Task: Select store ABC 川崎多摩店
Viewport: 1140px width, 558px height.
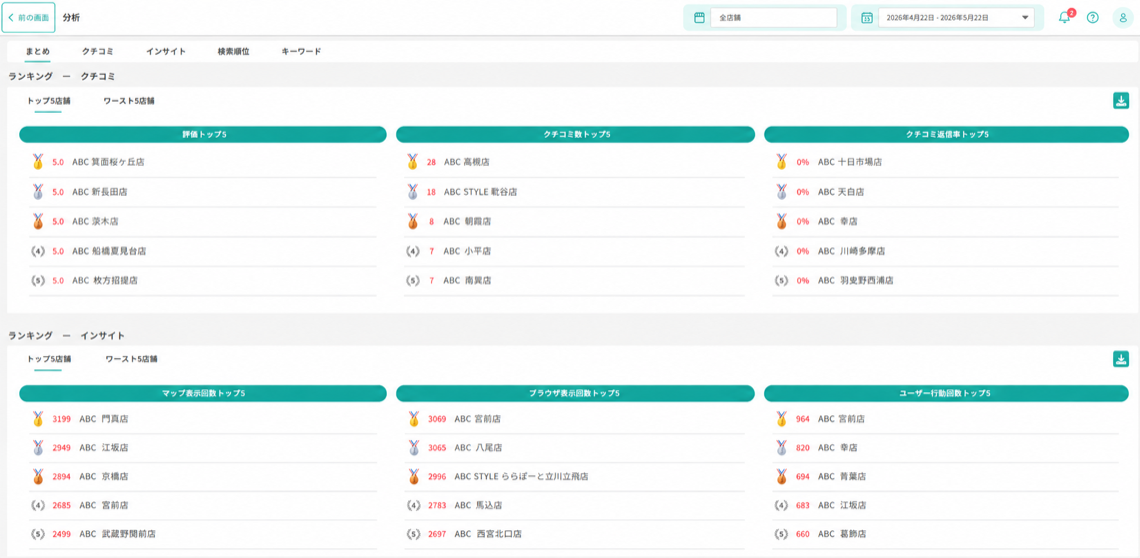Action: tap(853, 251)
